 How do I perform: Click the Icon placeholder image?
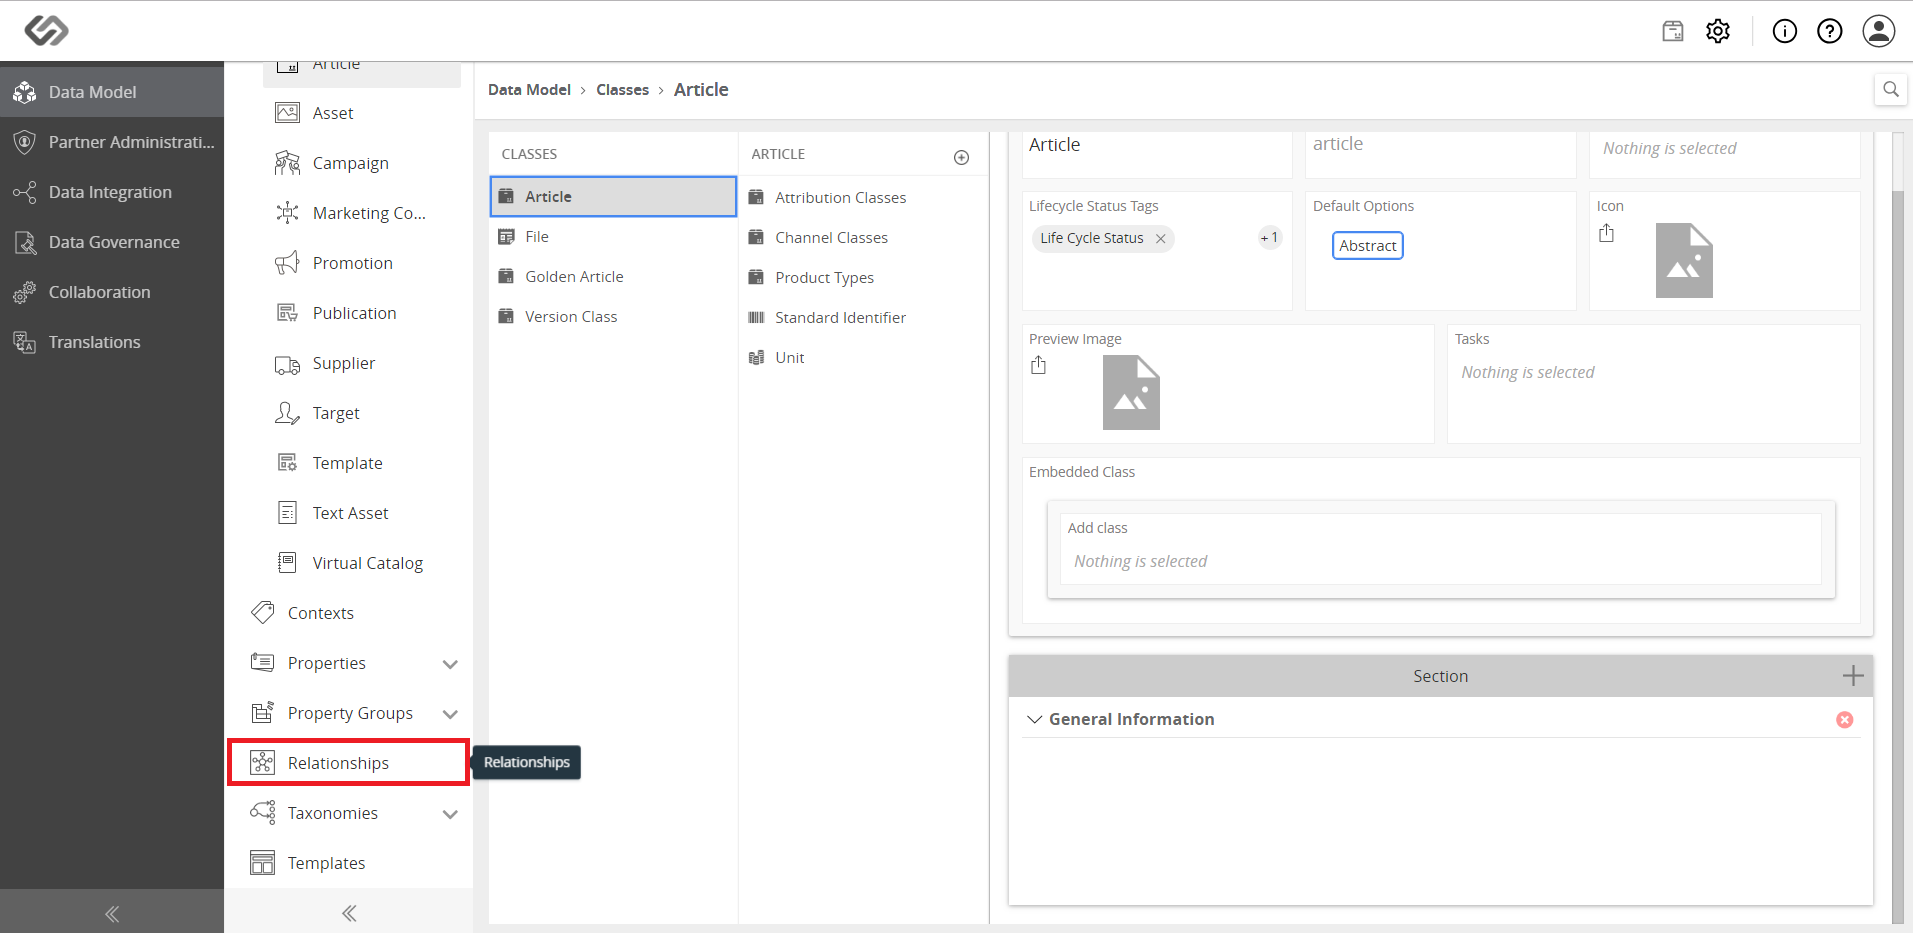pos(1684,260)
